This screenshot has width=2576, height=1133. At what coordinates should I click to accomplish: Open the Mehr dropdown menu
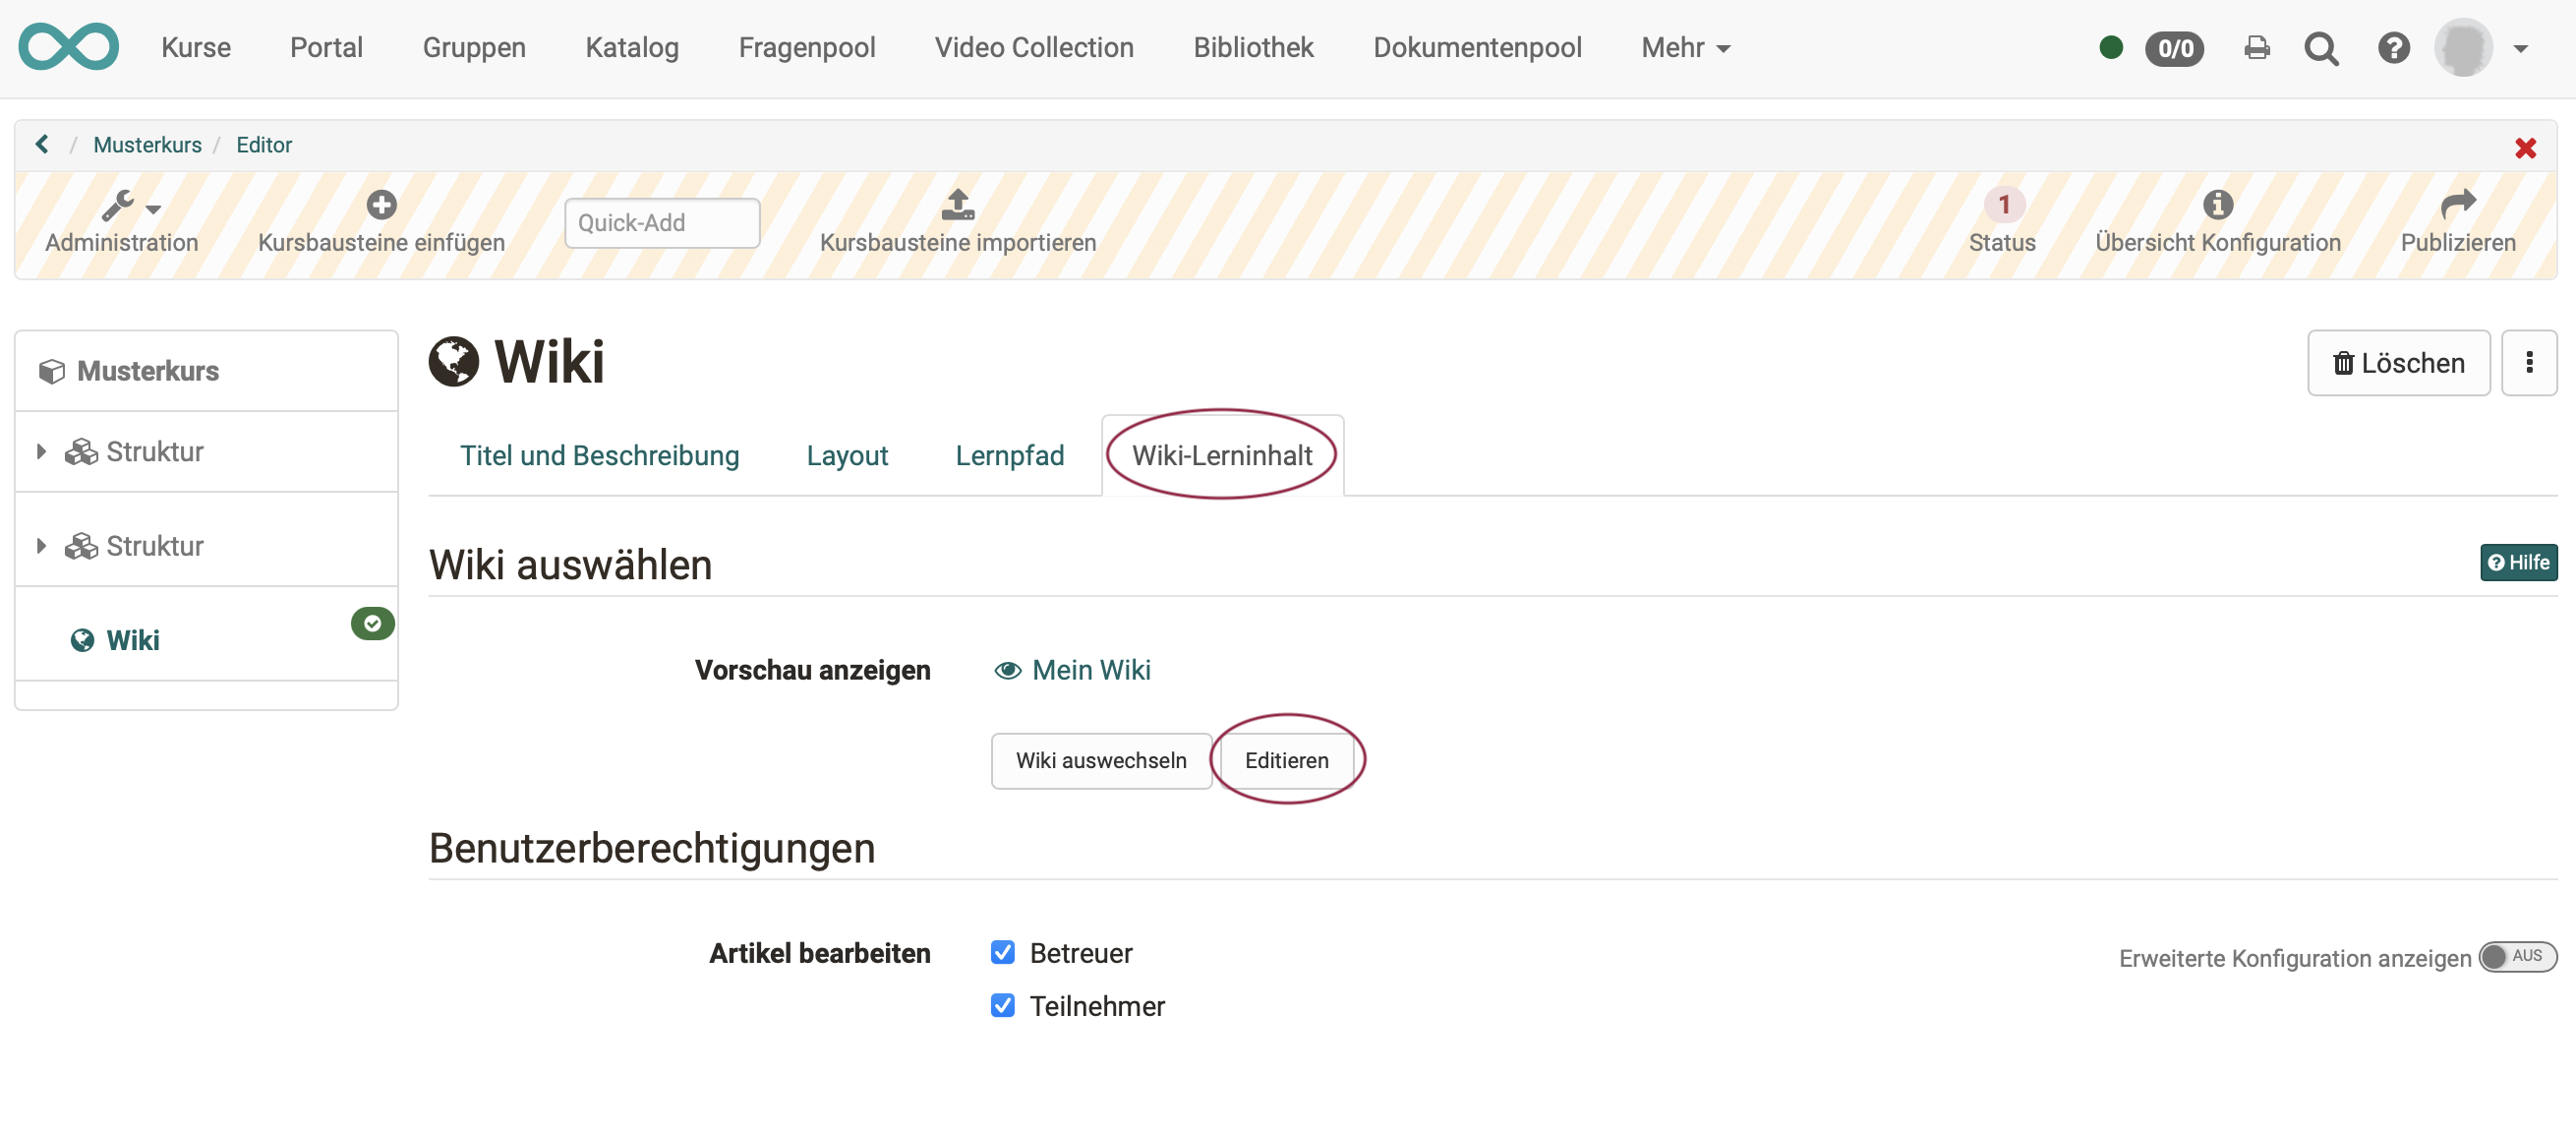1685,47
